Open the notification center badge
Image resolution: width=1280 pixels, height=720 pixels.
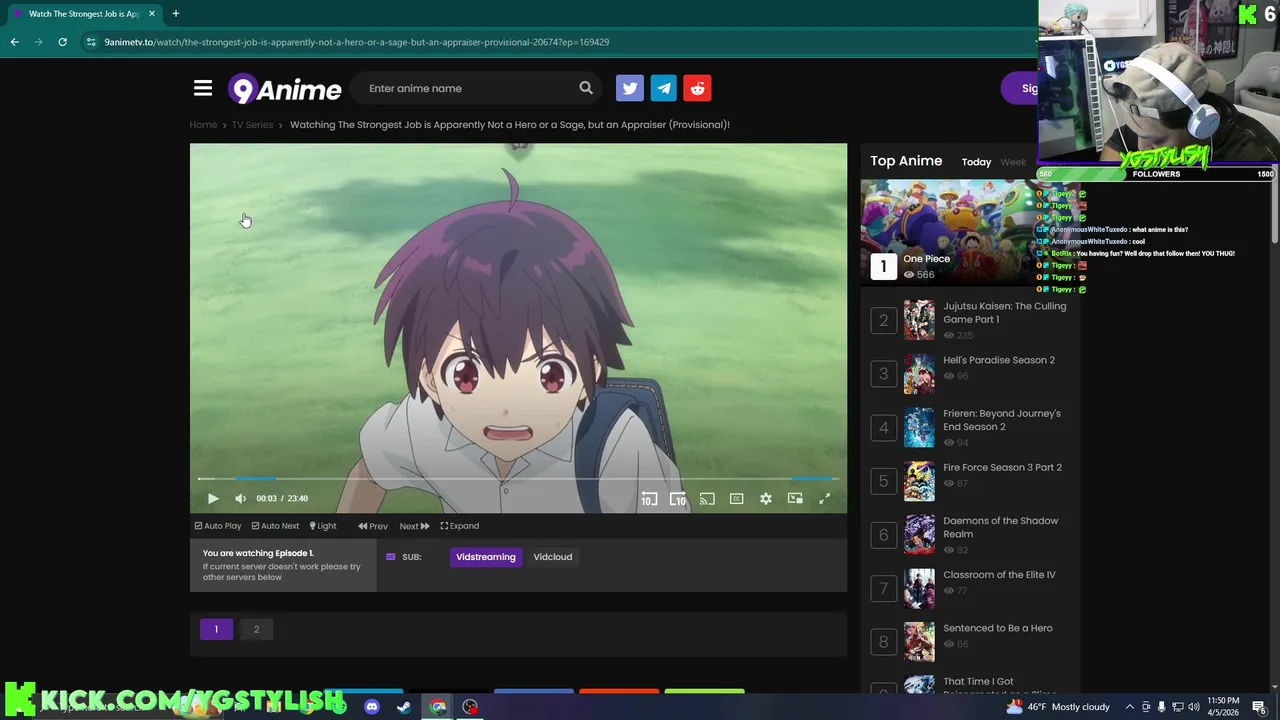(x=1260, y=707)
